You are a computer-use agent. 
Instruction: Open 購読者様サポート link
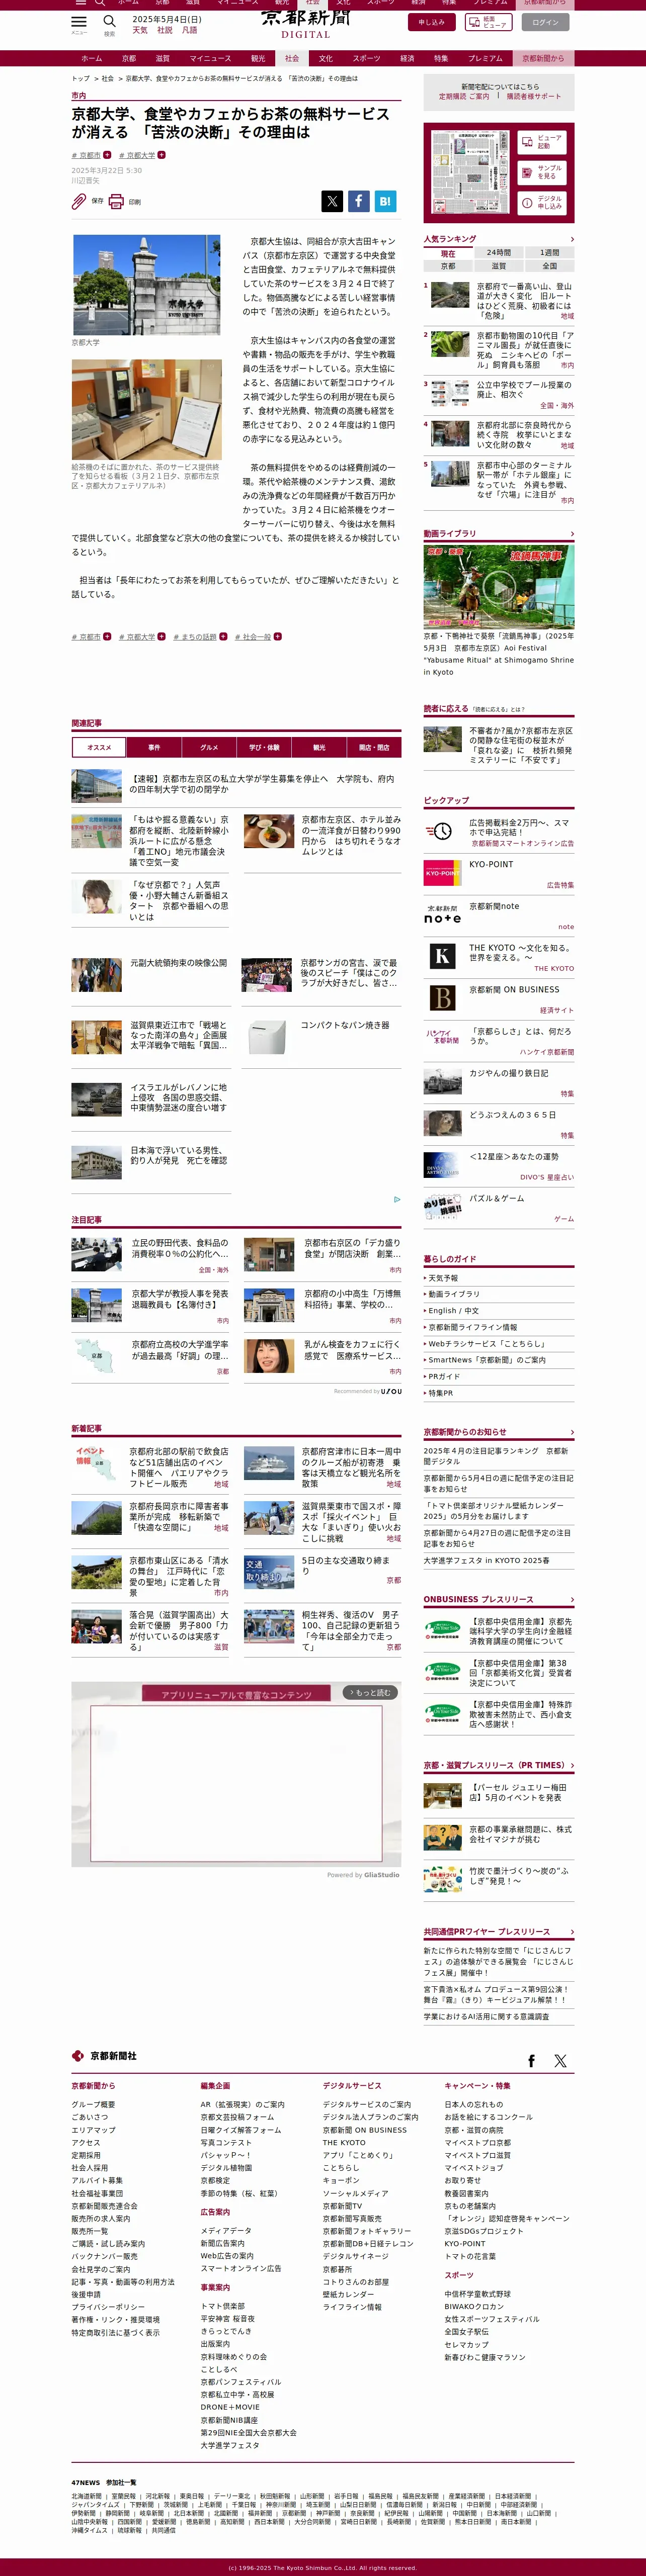(533, 97)
